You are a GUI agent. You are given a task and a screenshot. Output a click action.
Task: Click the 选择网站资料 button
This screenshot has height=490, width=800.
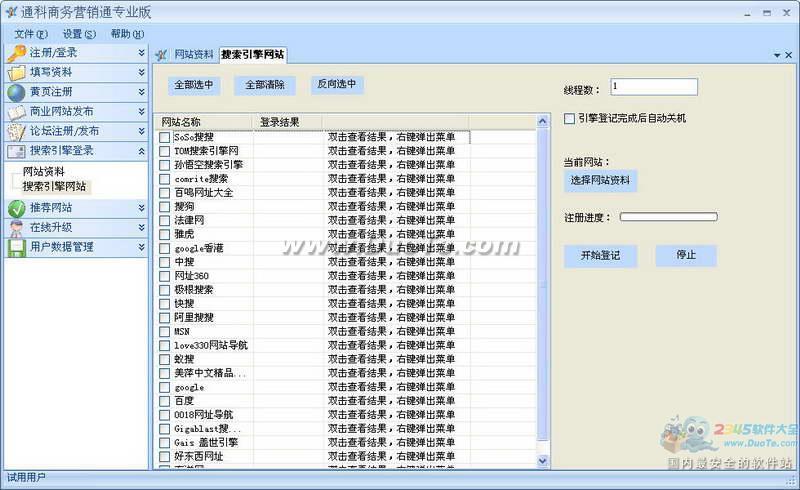coord(600,181)
